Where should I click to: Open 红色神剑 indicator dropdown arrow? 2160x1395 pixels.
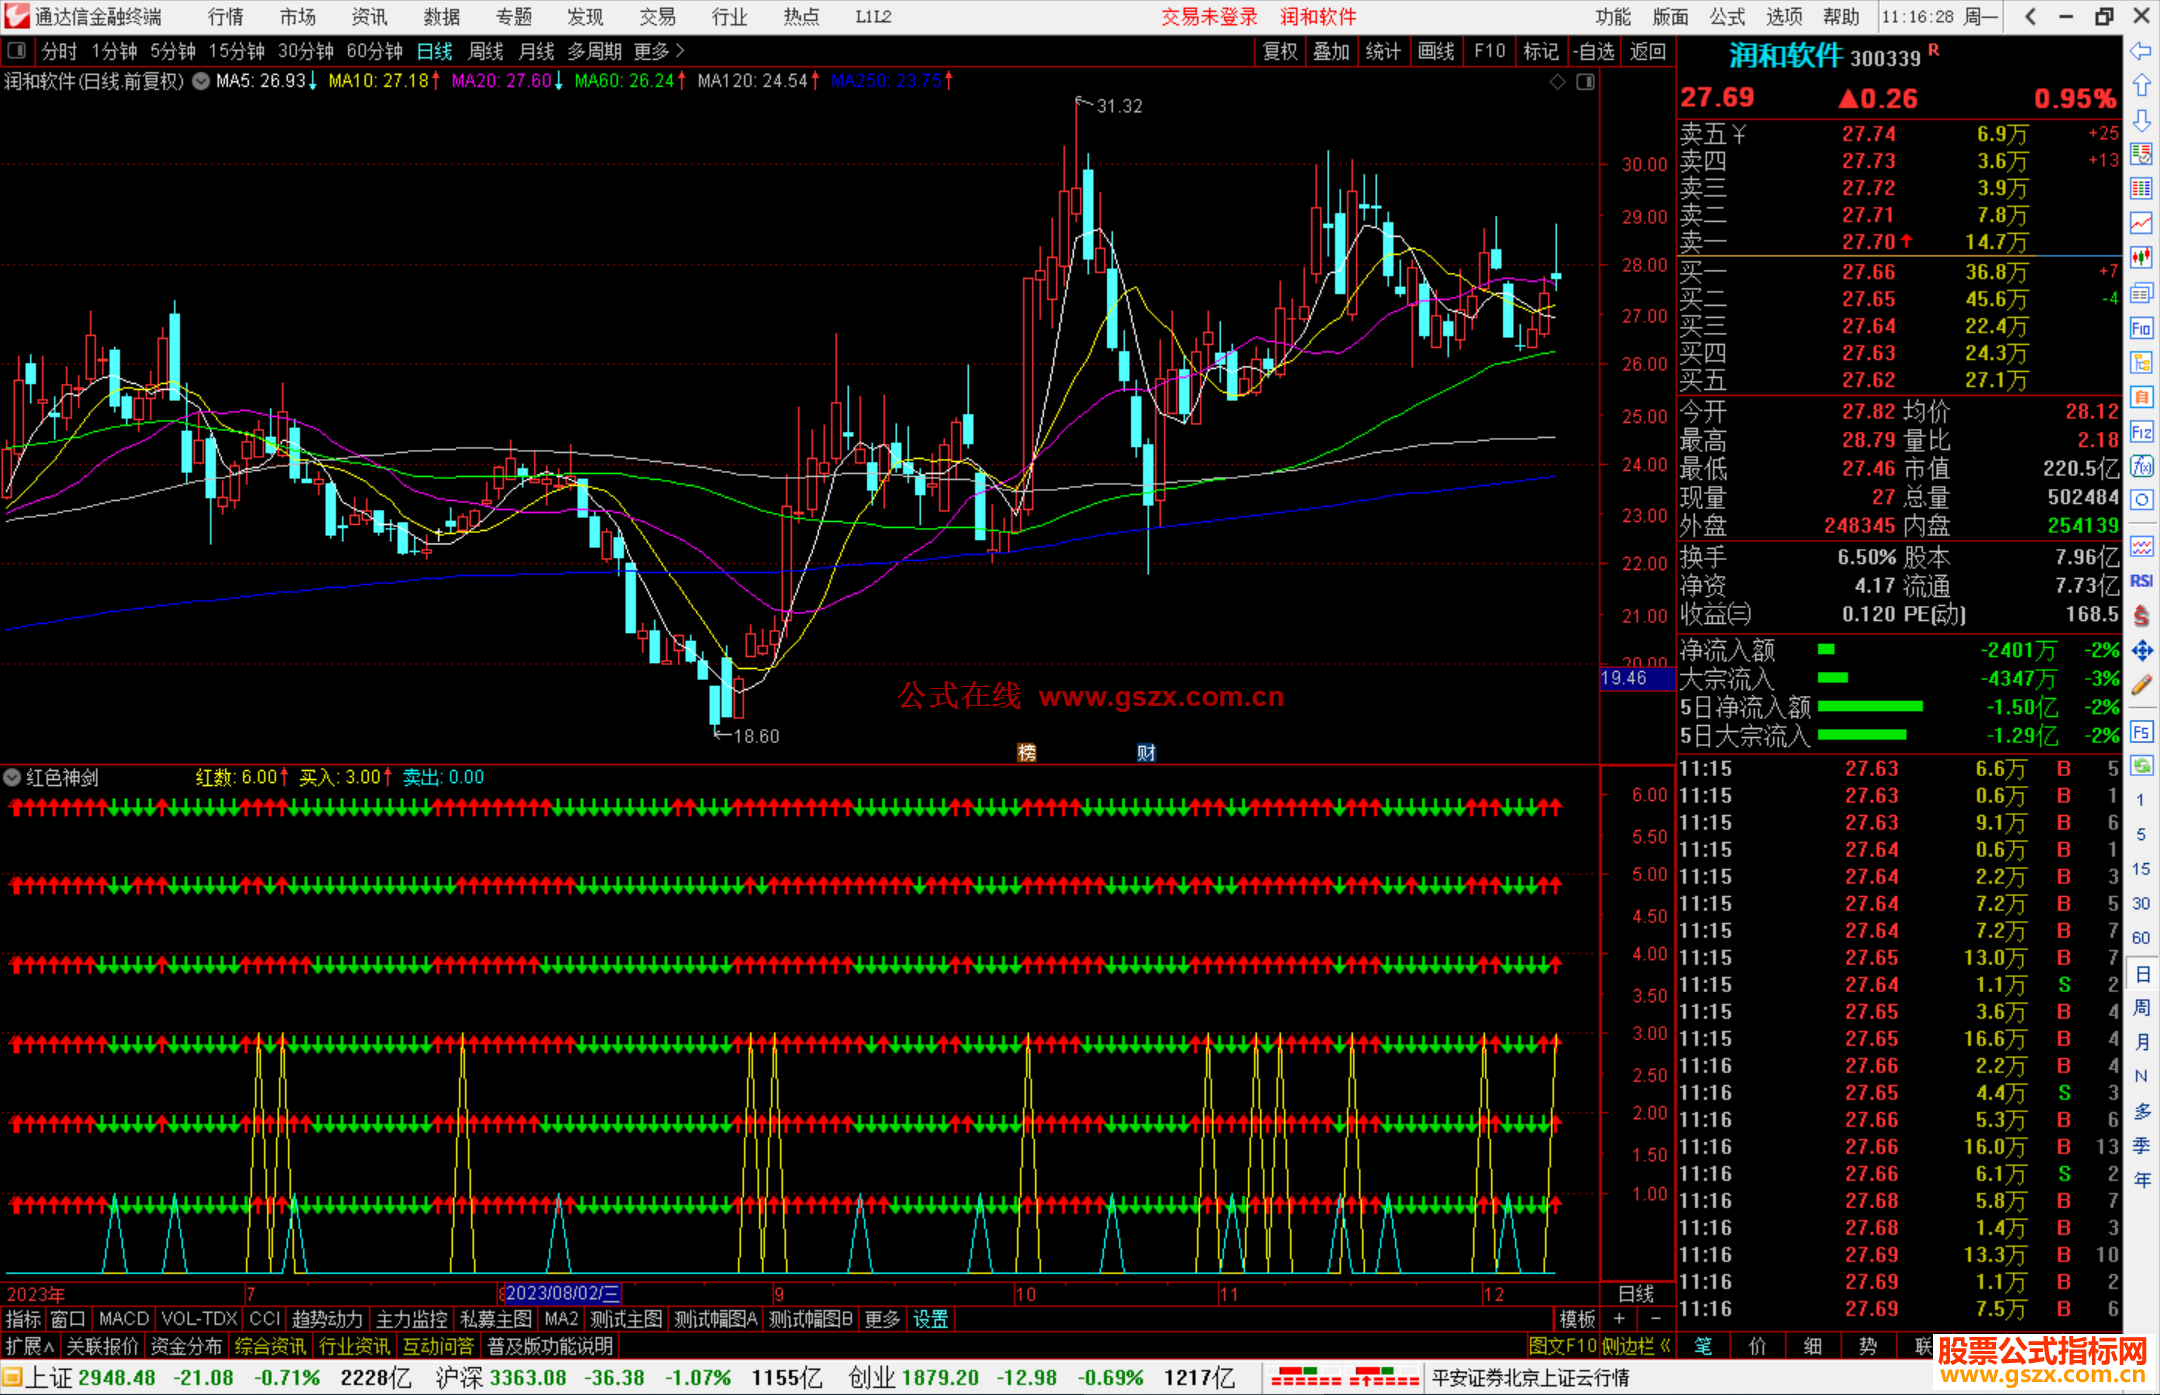[12, 777]
